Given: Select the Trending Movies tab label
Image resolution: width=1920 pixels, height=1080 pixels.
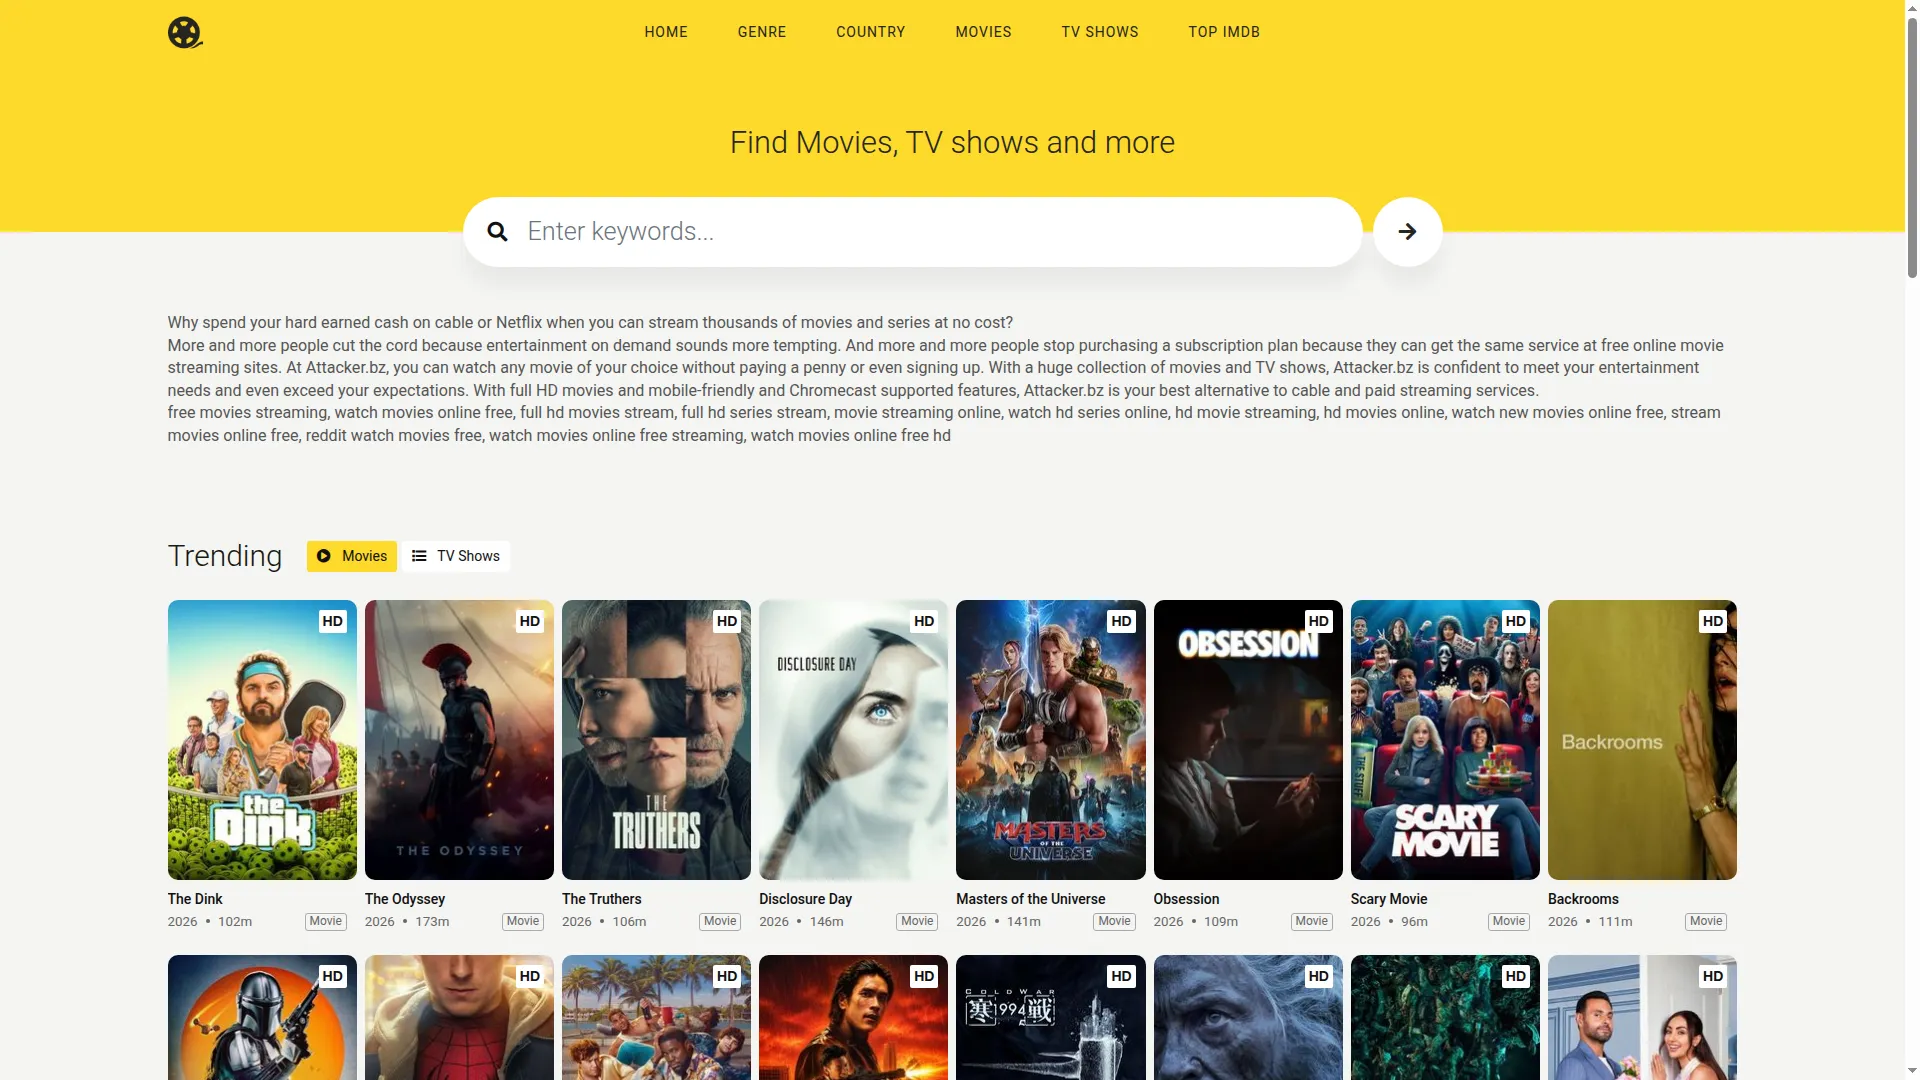Looking at the screenshot, I should (x=364, y=556).
